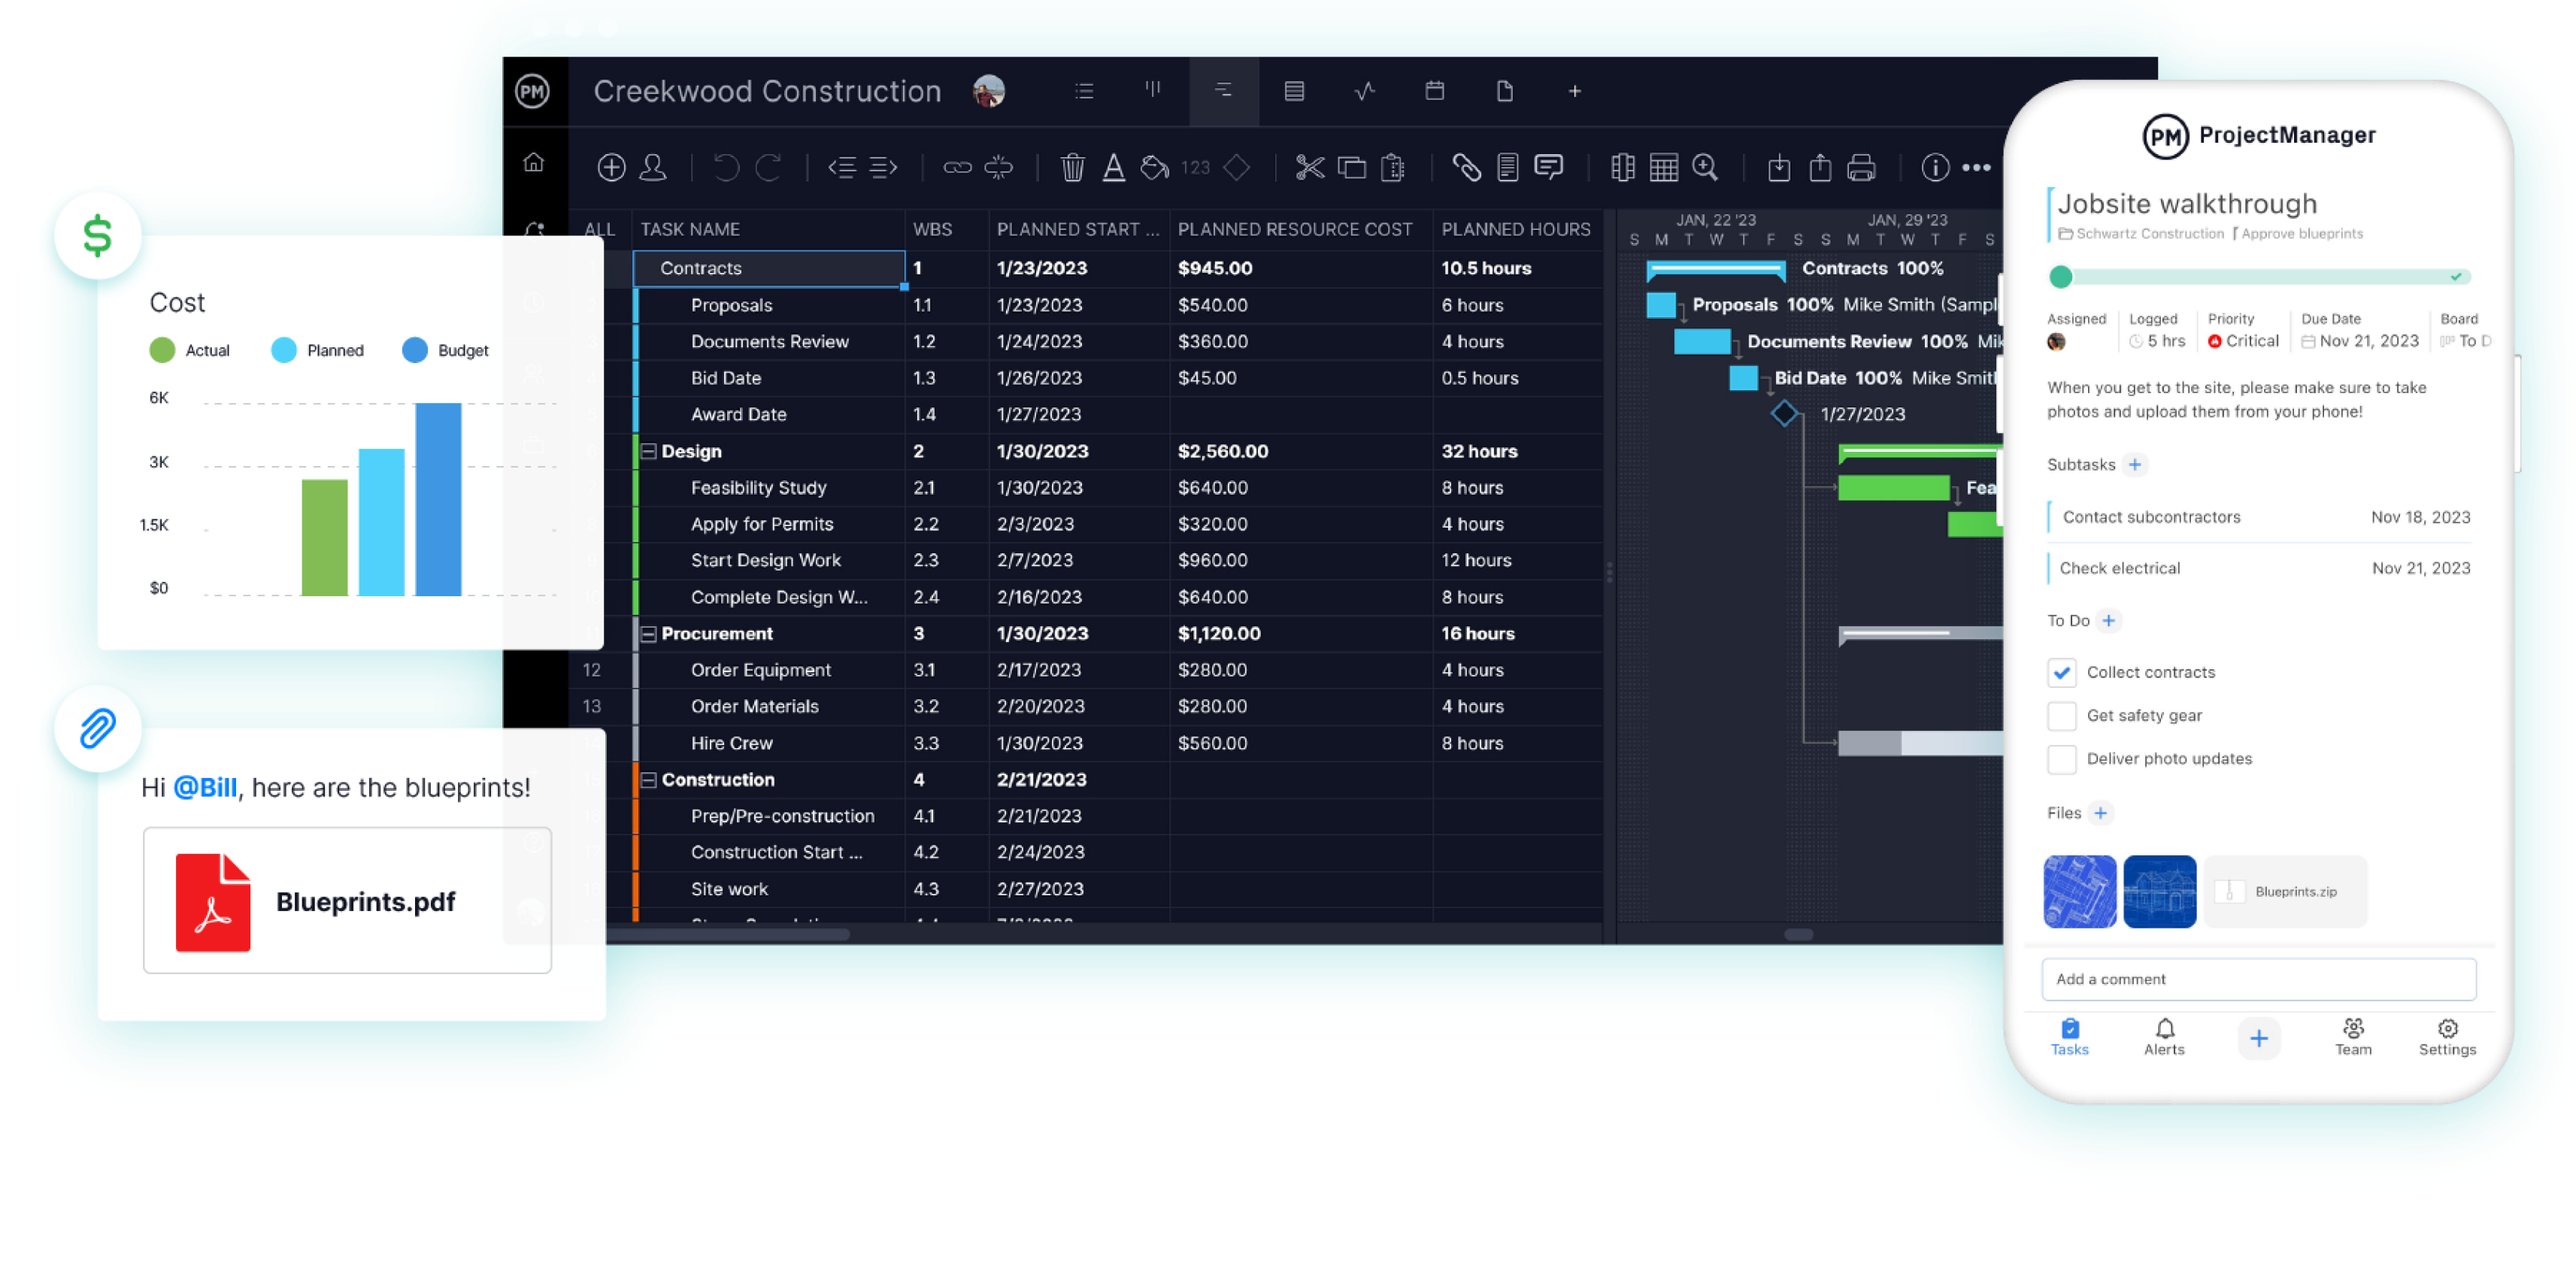
Task: Open the Blueprints.pdf attachment
Action: [347, 900]
